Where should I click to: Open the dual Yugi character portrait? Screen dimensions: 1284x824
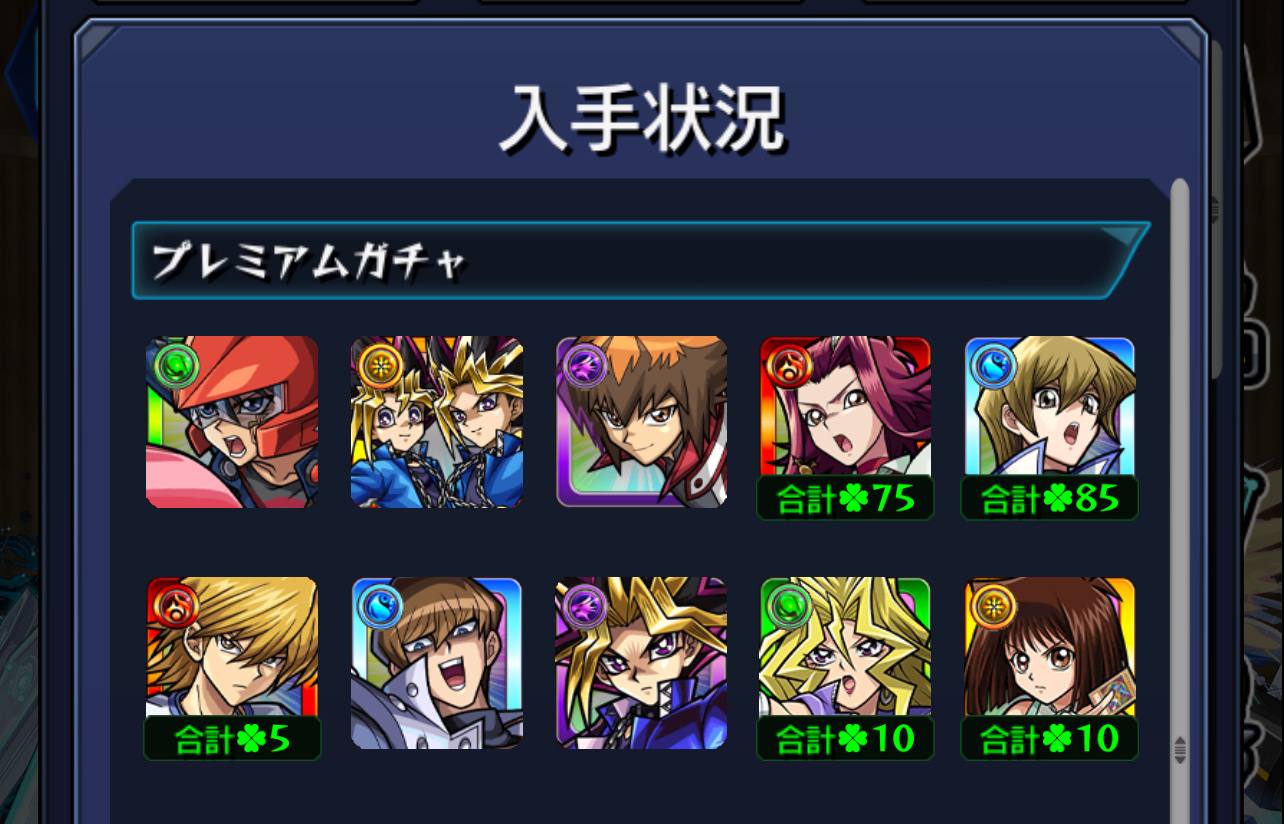point(437,422)
